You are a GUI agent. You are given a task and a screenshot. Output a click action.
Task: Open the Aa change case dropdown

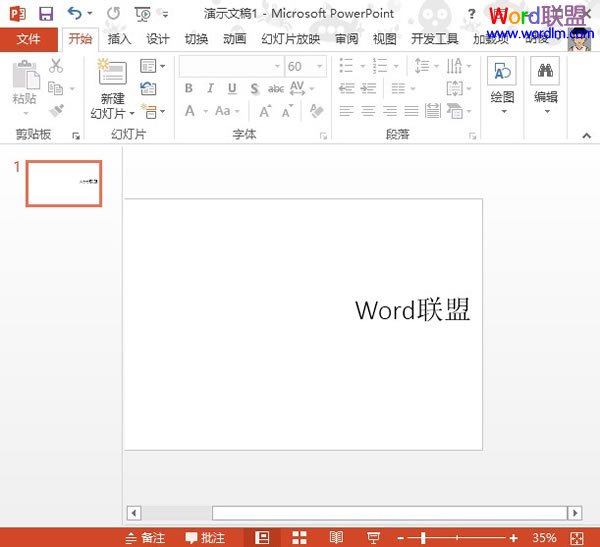(x=227, y=111)
